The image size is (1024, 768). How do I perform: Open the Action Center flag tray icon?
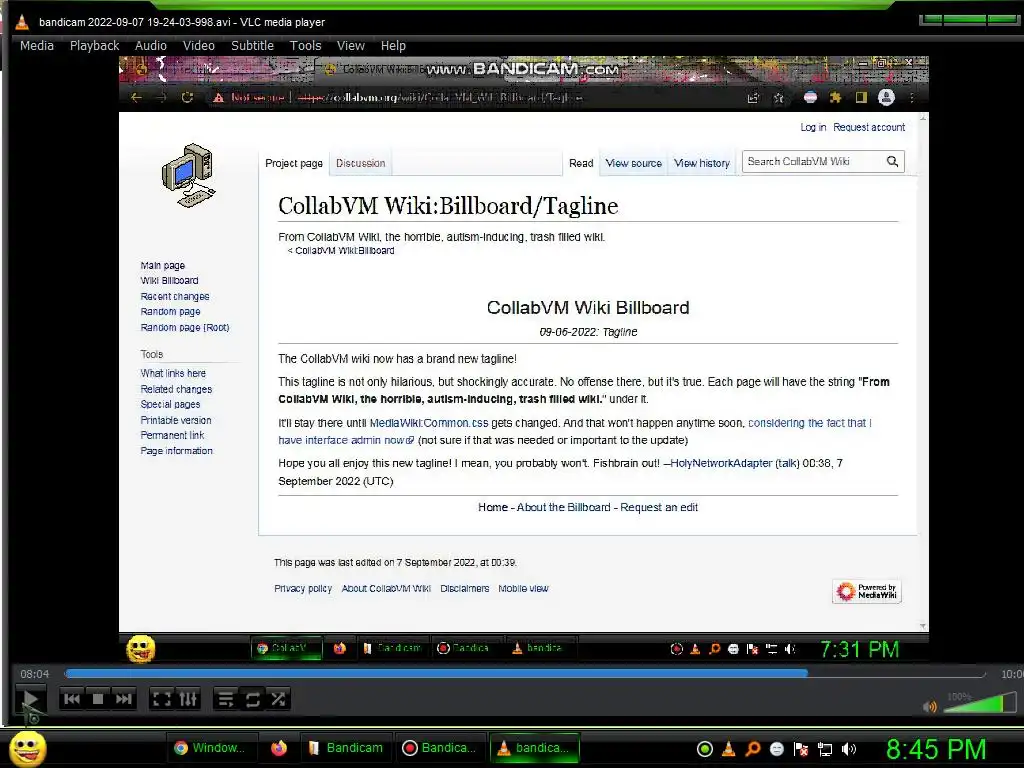801,749
